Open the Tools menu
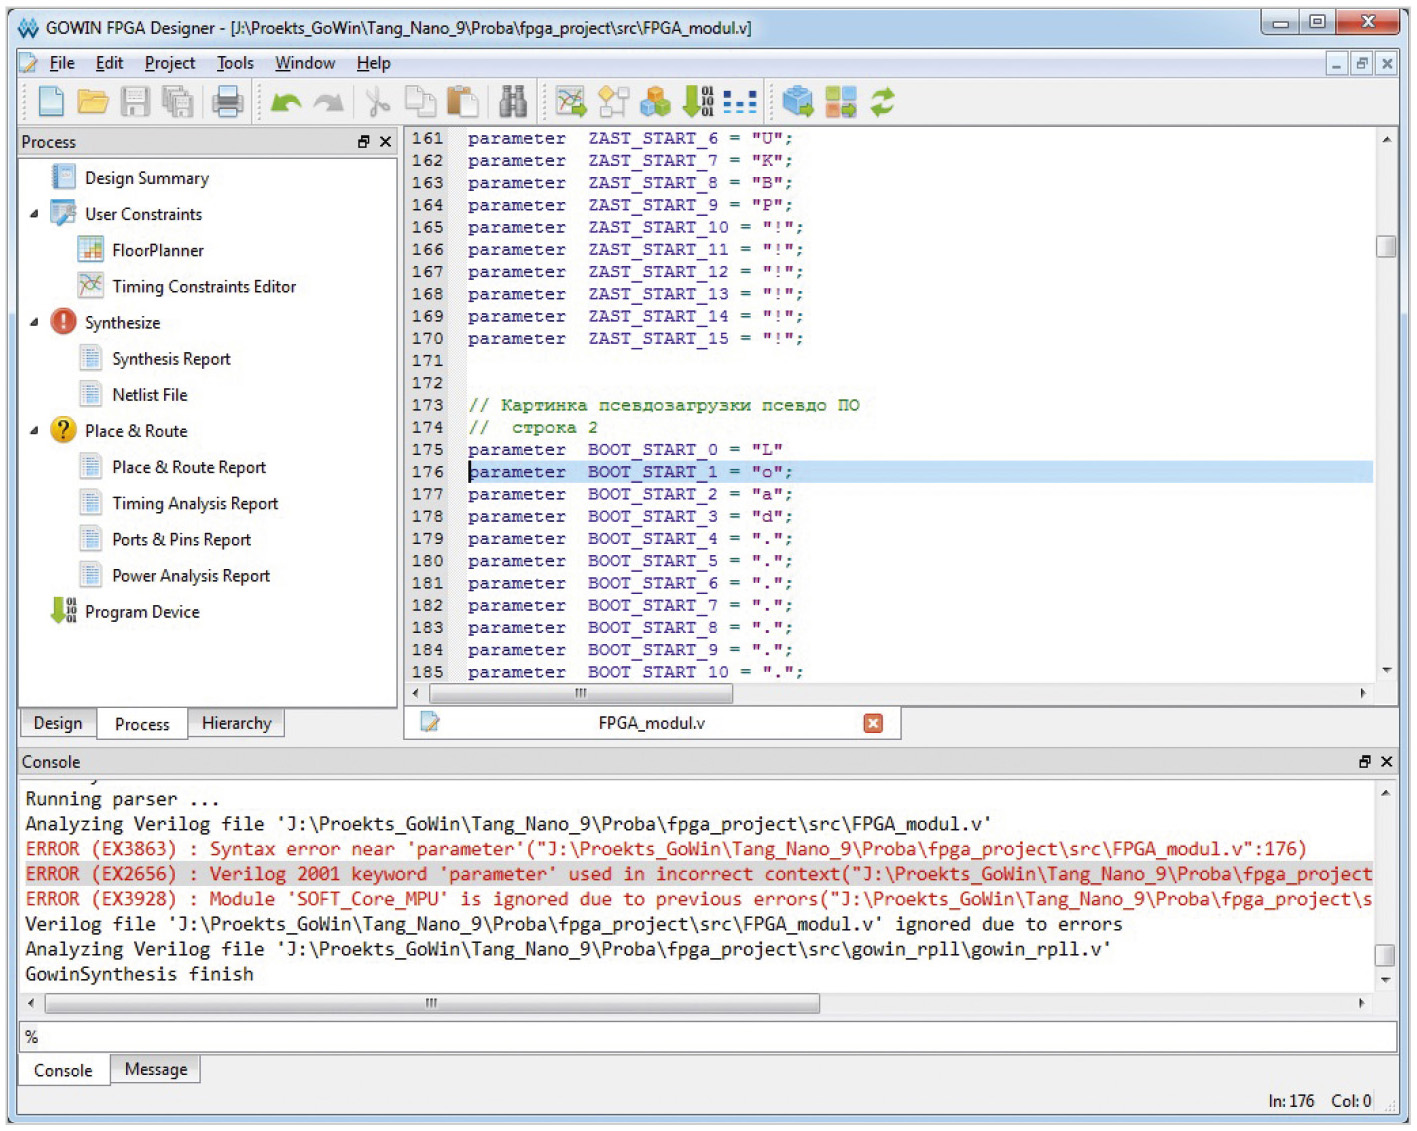Image resolution: width=1417 pixels, height=1131 pixels. coord(235,63)
